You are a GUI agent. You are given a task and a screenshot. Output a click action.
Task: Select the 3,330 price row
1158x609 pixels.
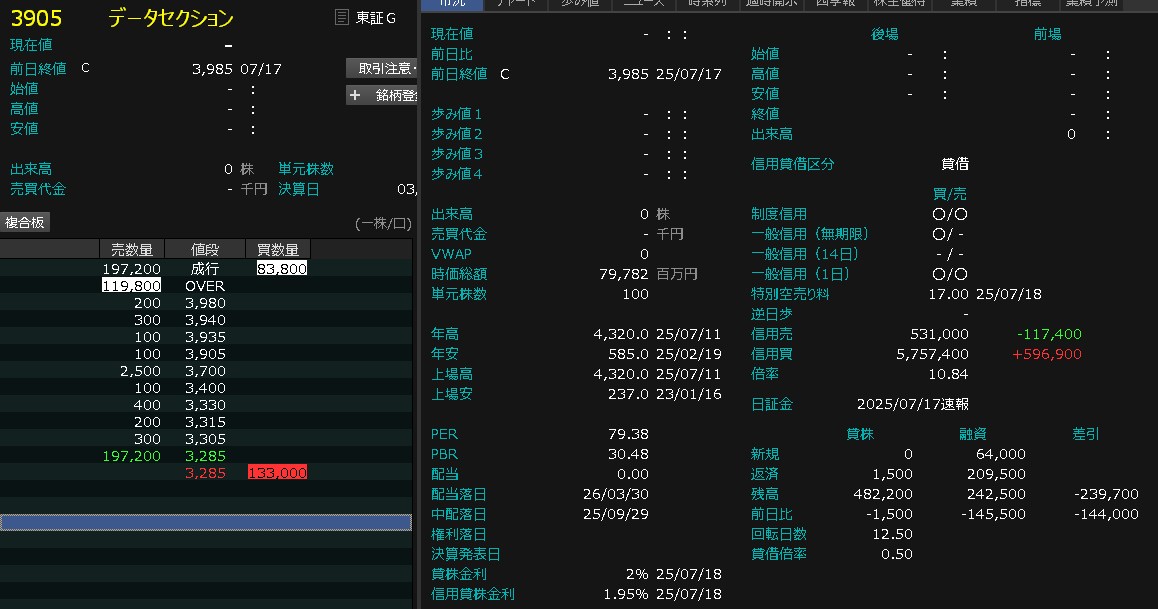click(x=206, y=405)
